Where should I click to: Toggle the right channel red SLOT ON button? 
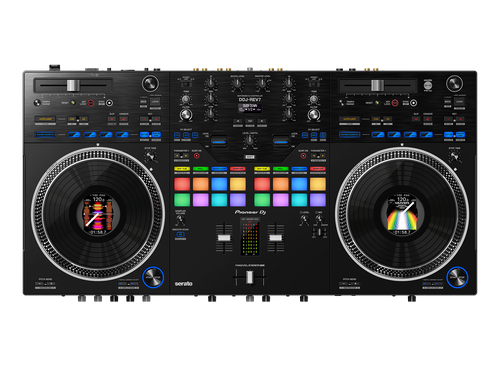tap(303, 156)
